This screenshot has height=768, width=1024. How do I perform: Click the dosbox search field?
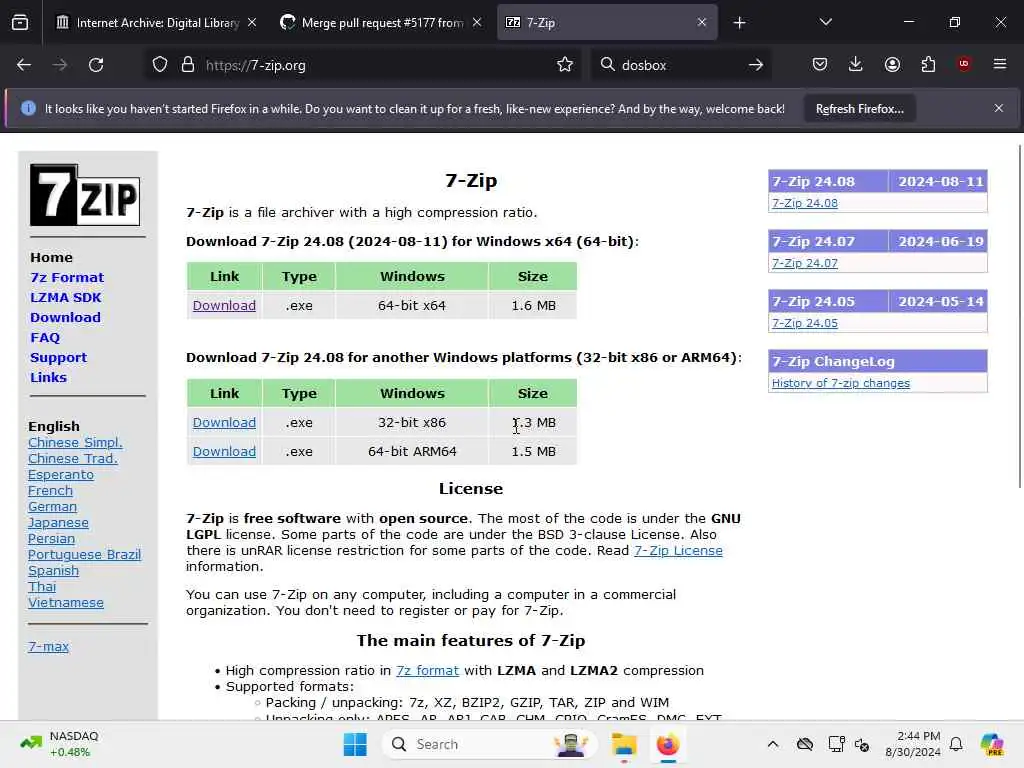click(679, 65)
